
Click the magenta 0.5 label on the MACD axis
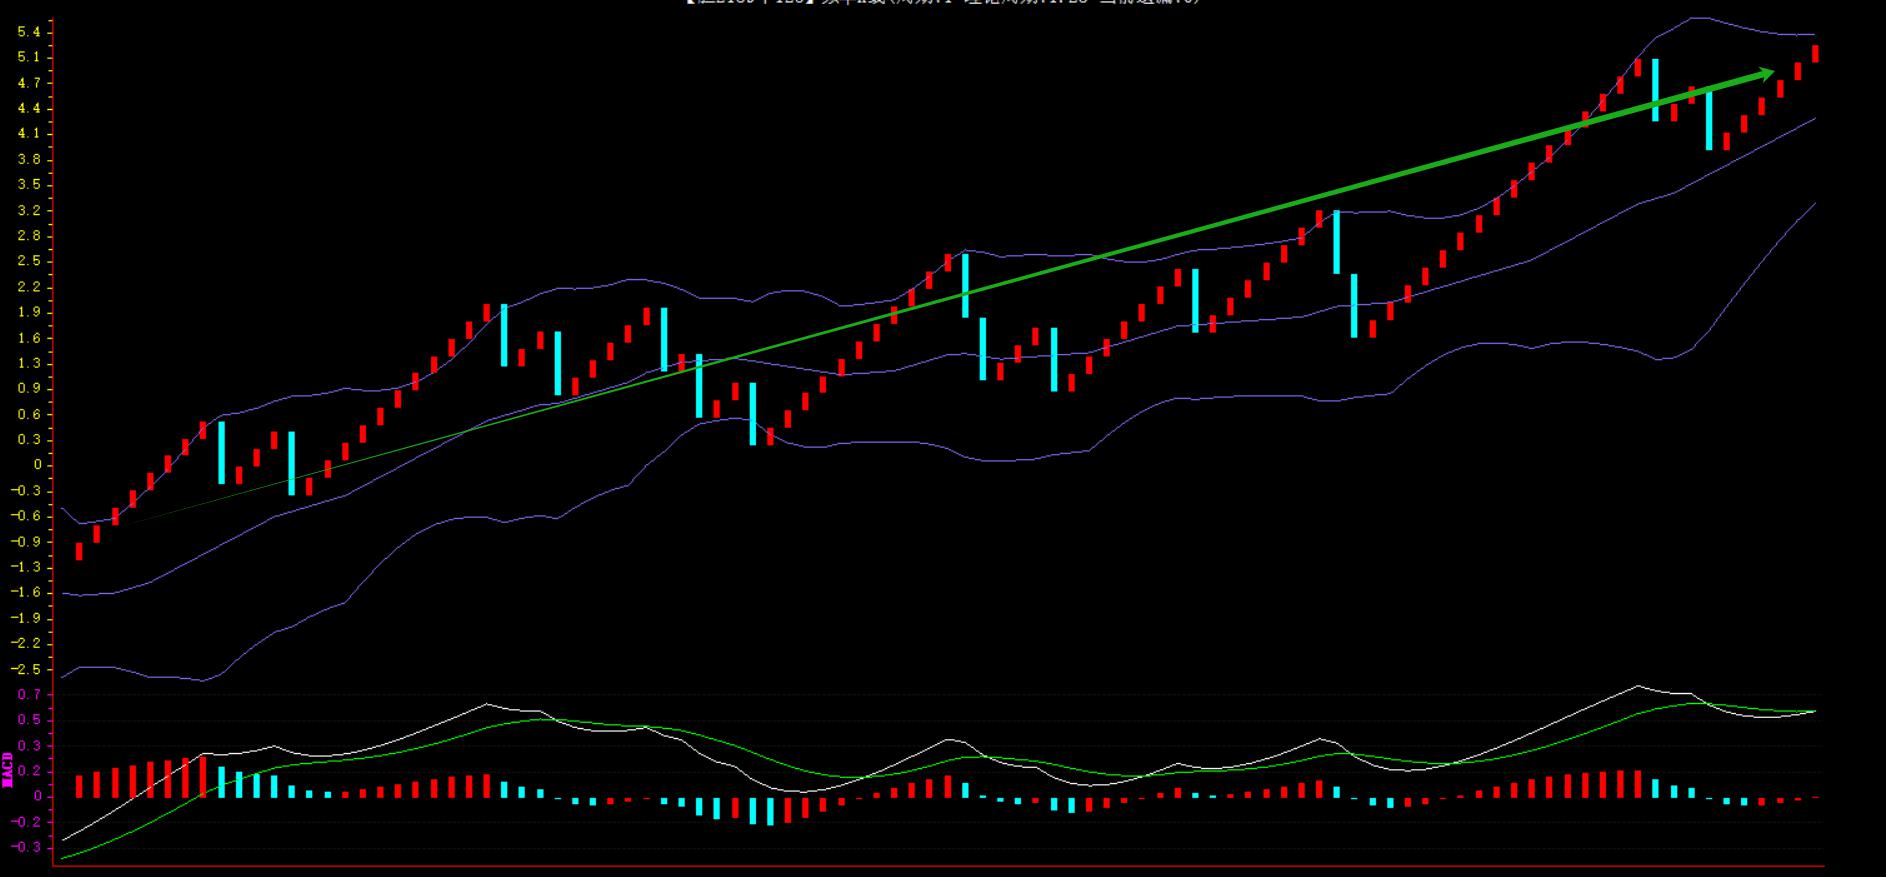click(29, 720)
